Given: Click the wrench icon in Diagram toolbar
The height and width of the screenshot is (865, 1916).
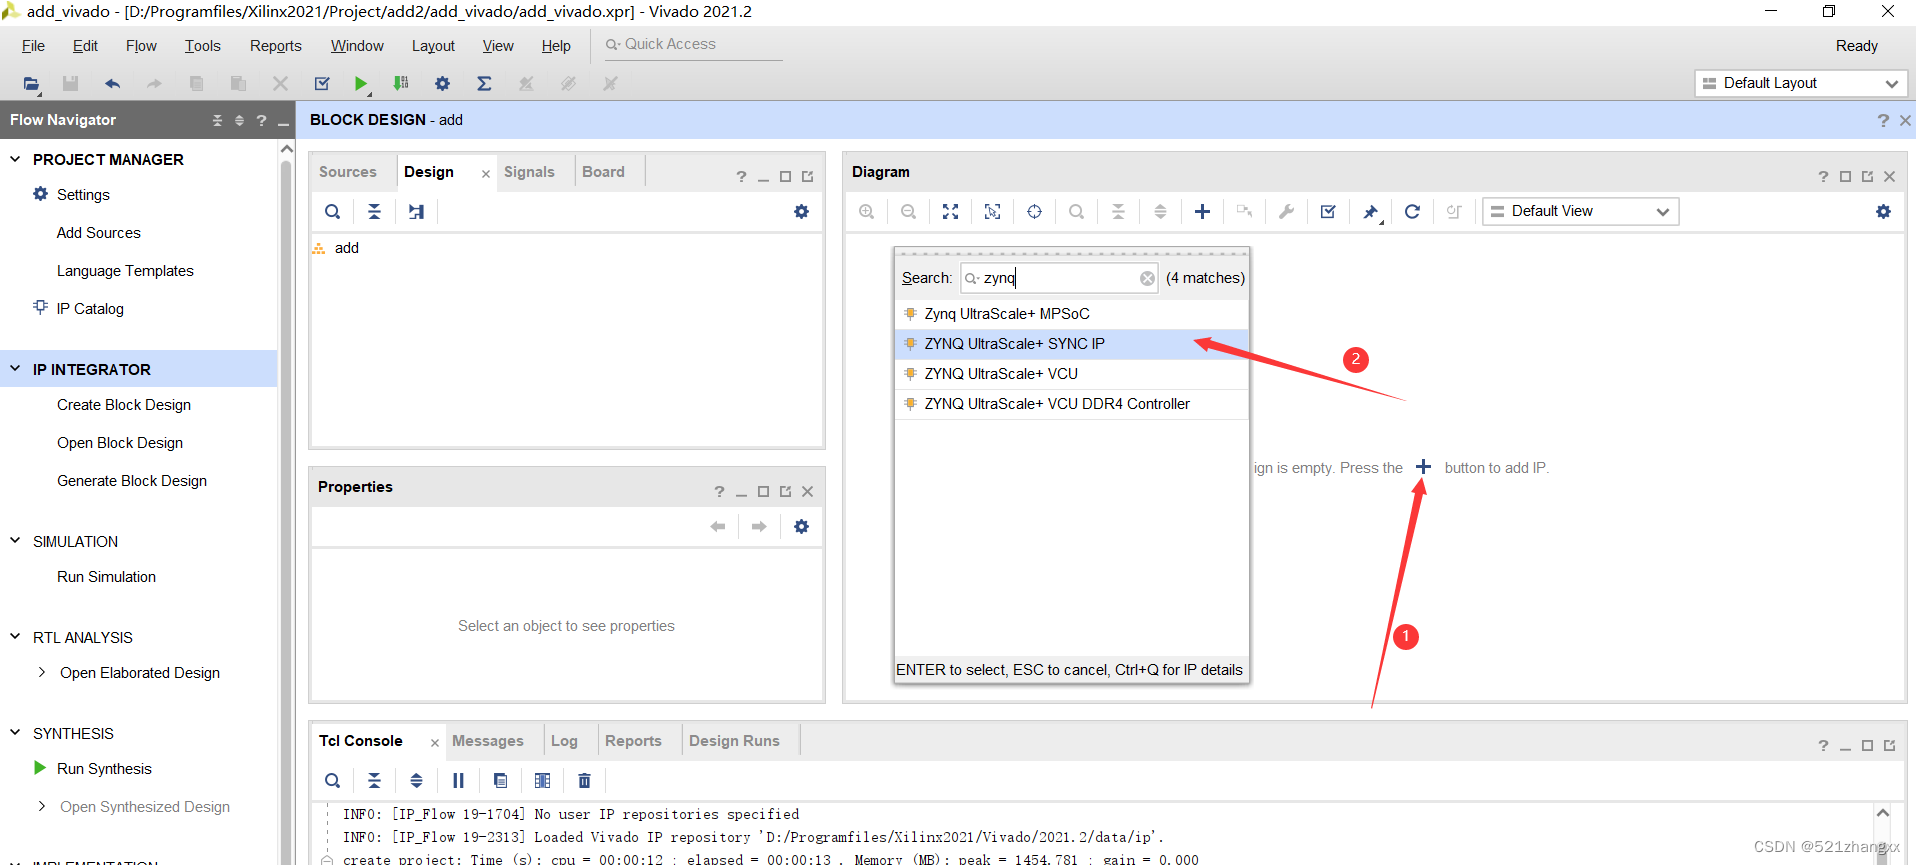Looking at the screenshot, I should [1286, 212].
